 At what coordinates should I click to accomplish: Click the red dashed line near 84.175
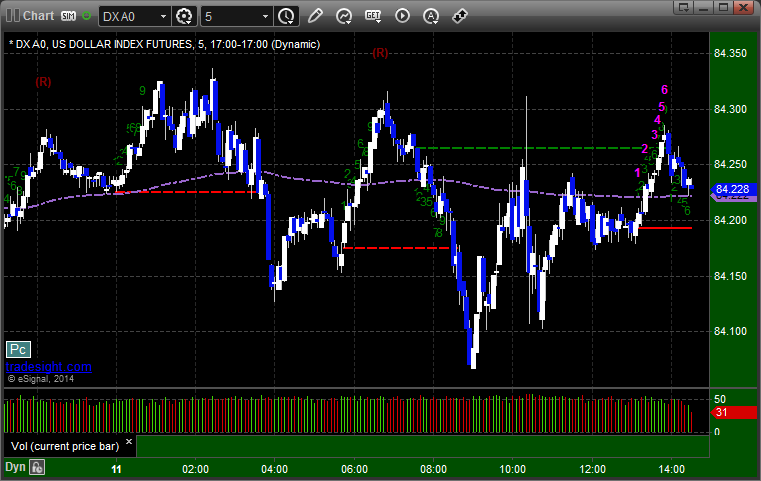coord(397,248)
